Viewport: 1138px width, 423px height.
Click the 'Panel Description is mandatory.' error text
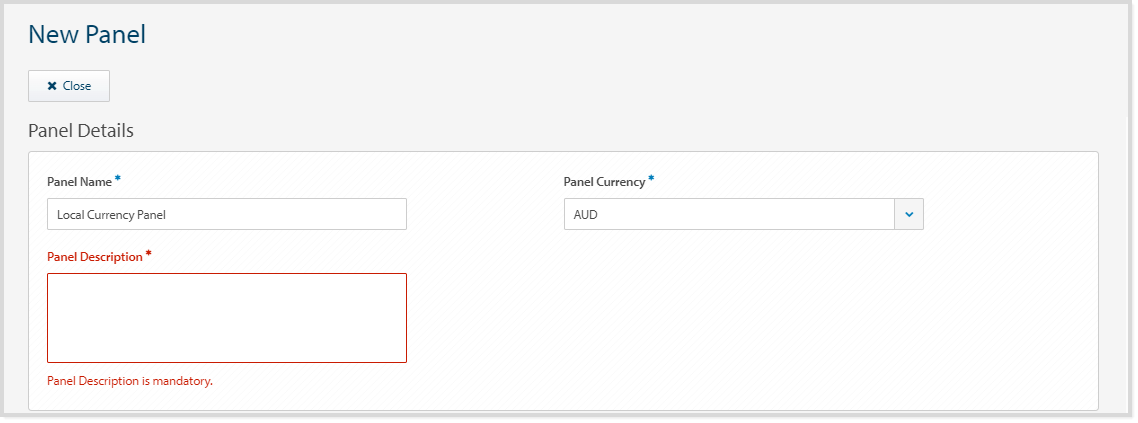(x=130, y=381)
